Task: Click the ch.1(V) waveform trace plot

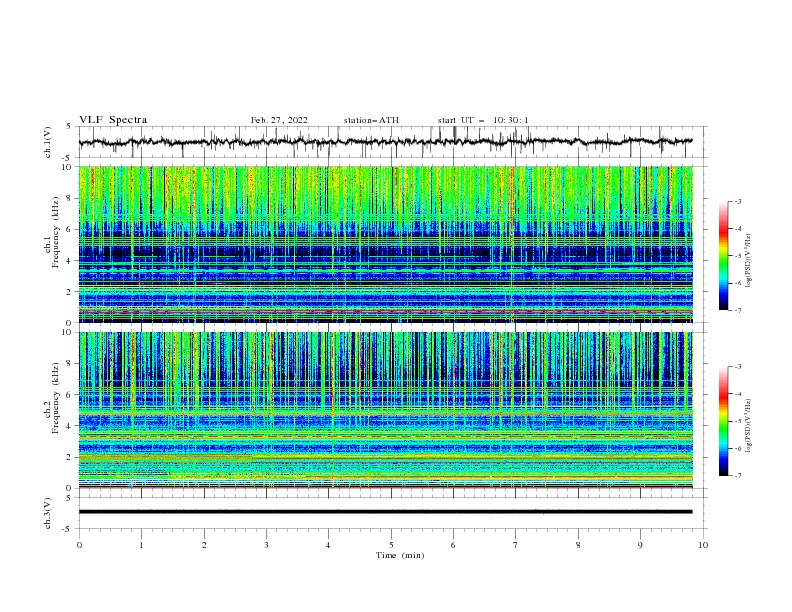Action: point(385,142)
